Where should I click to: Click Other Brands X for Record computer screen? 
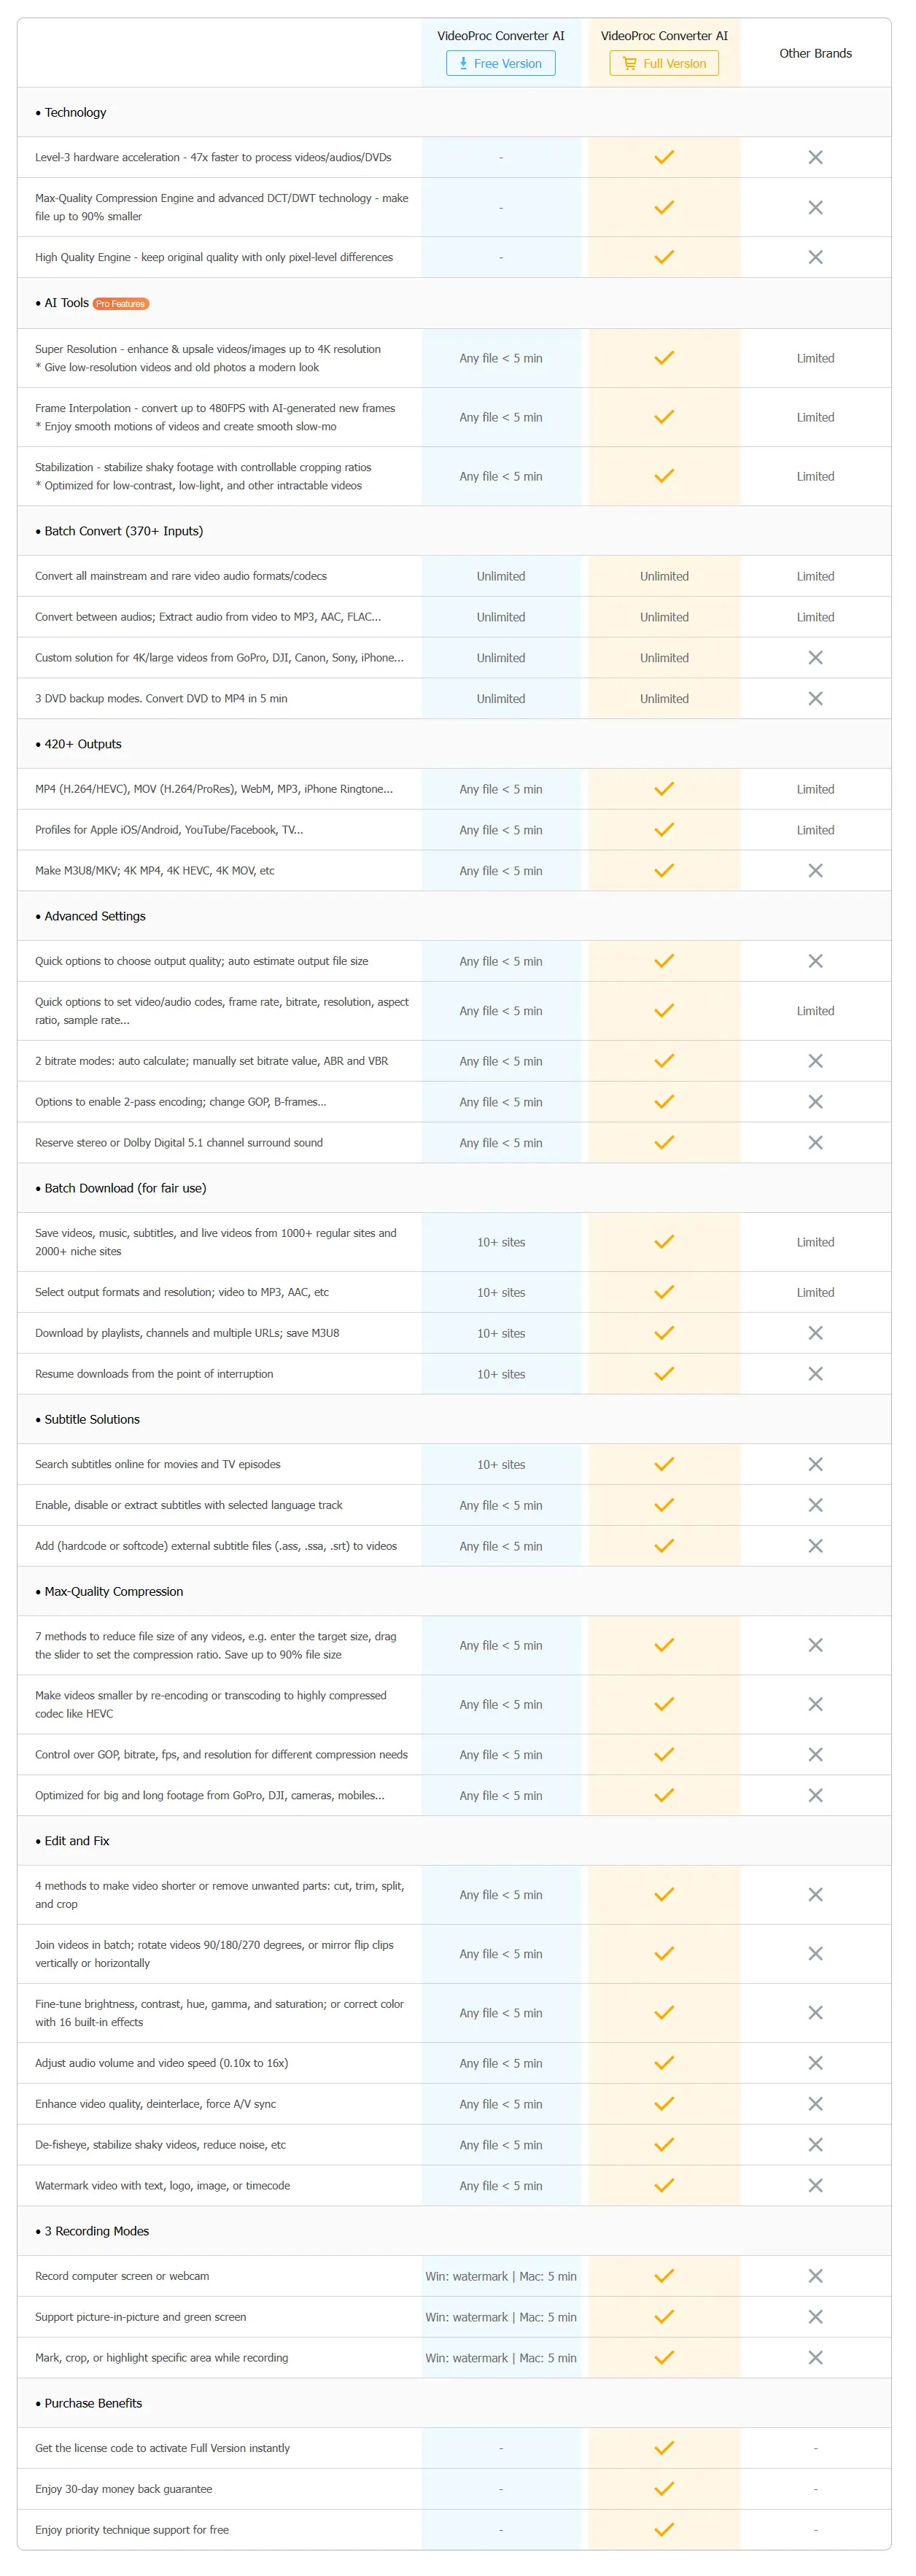tap(815, 2276)
